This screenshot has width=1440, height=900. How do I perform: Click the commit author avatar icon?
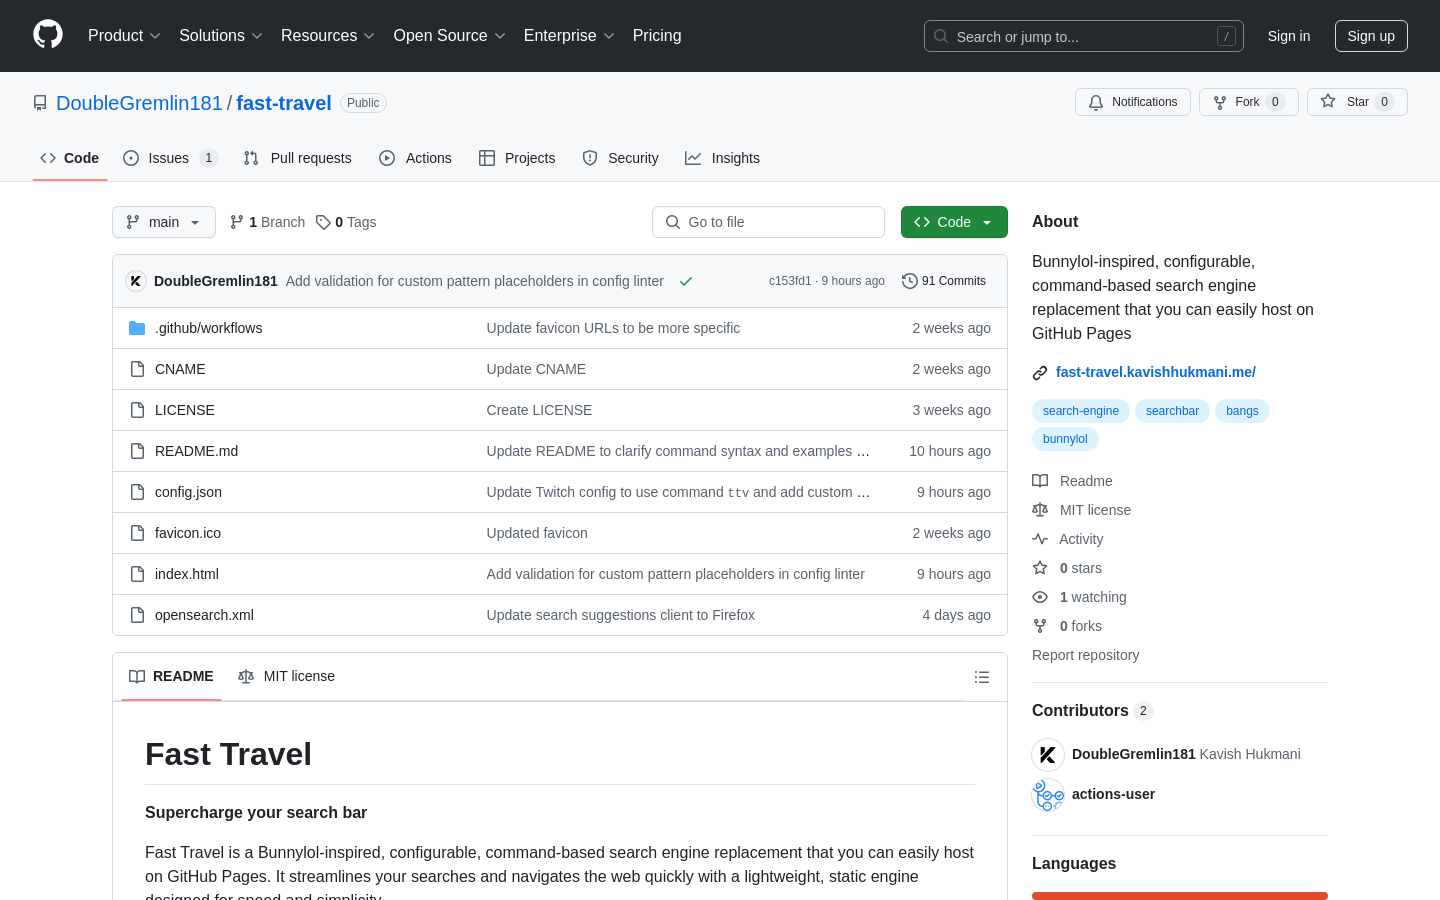(136, 281)
